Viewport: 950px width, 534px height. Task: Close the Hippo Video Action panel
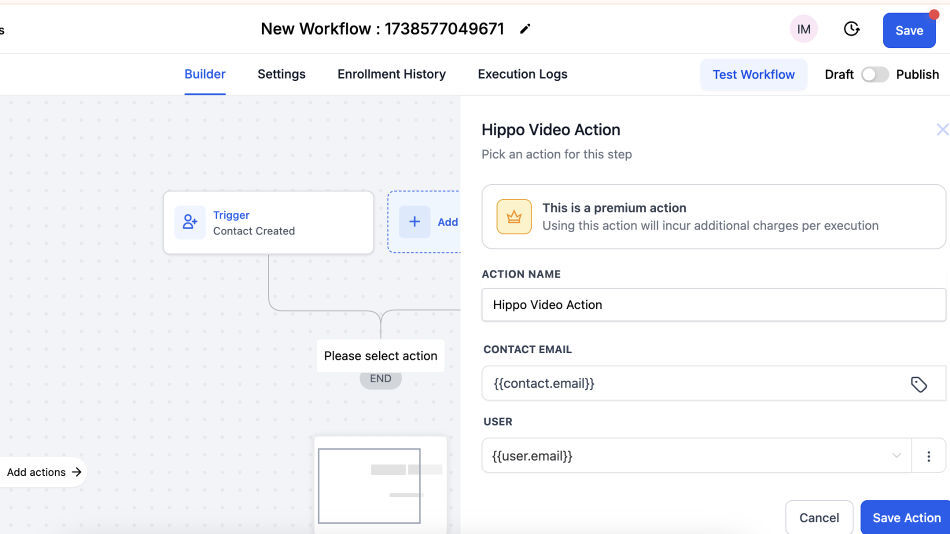(942, 129)
